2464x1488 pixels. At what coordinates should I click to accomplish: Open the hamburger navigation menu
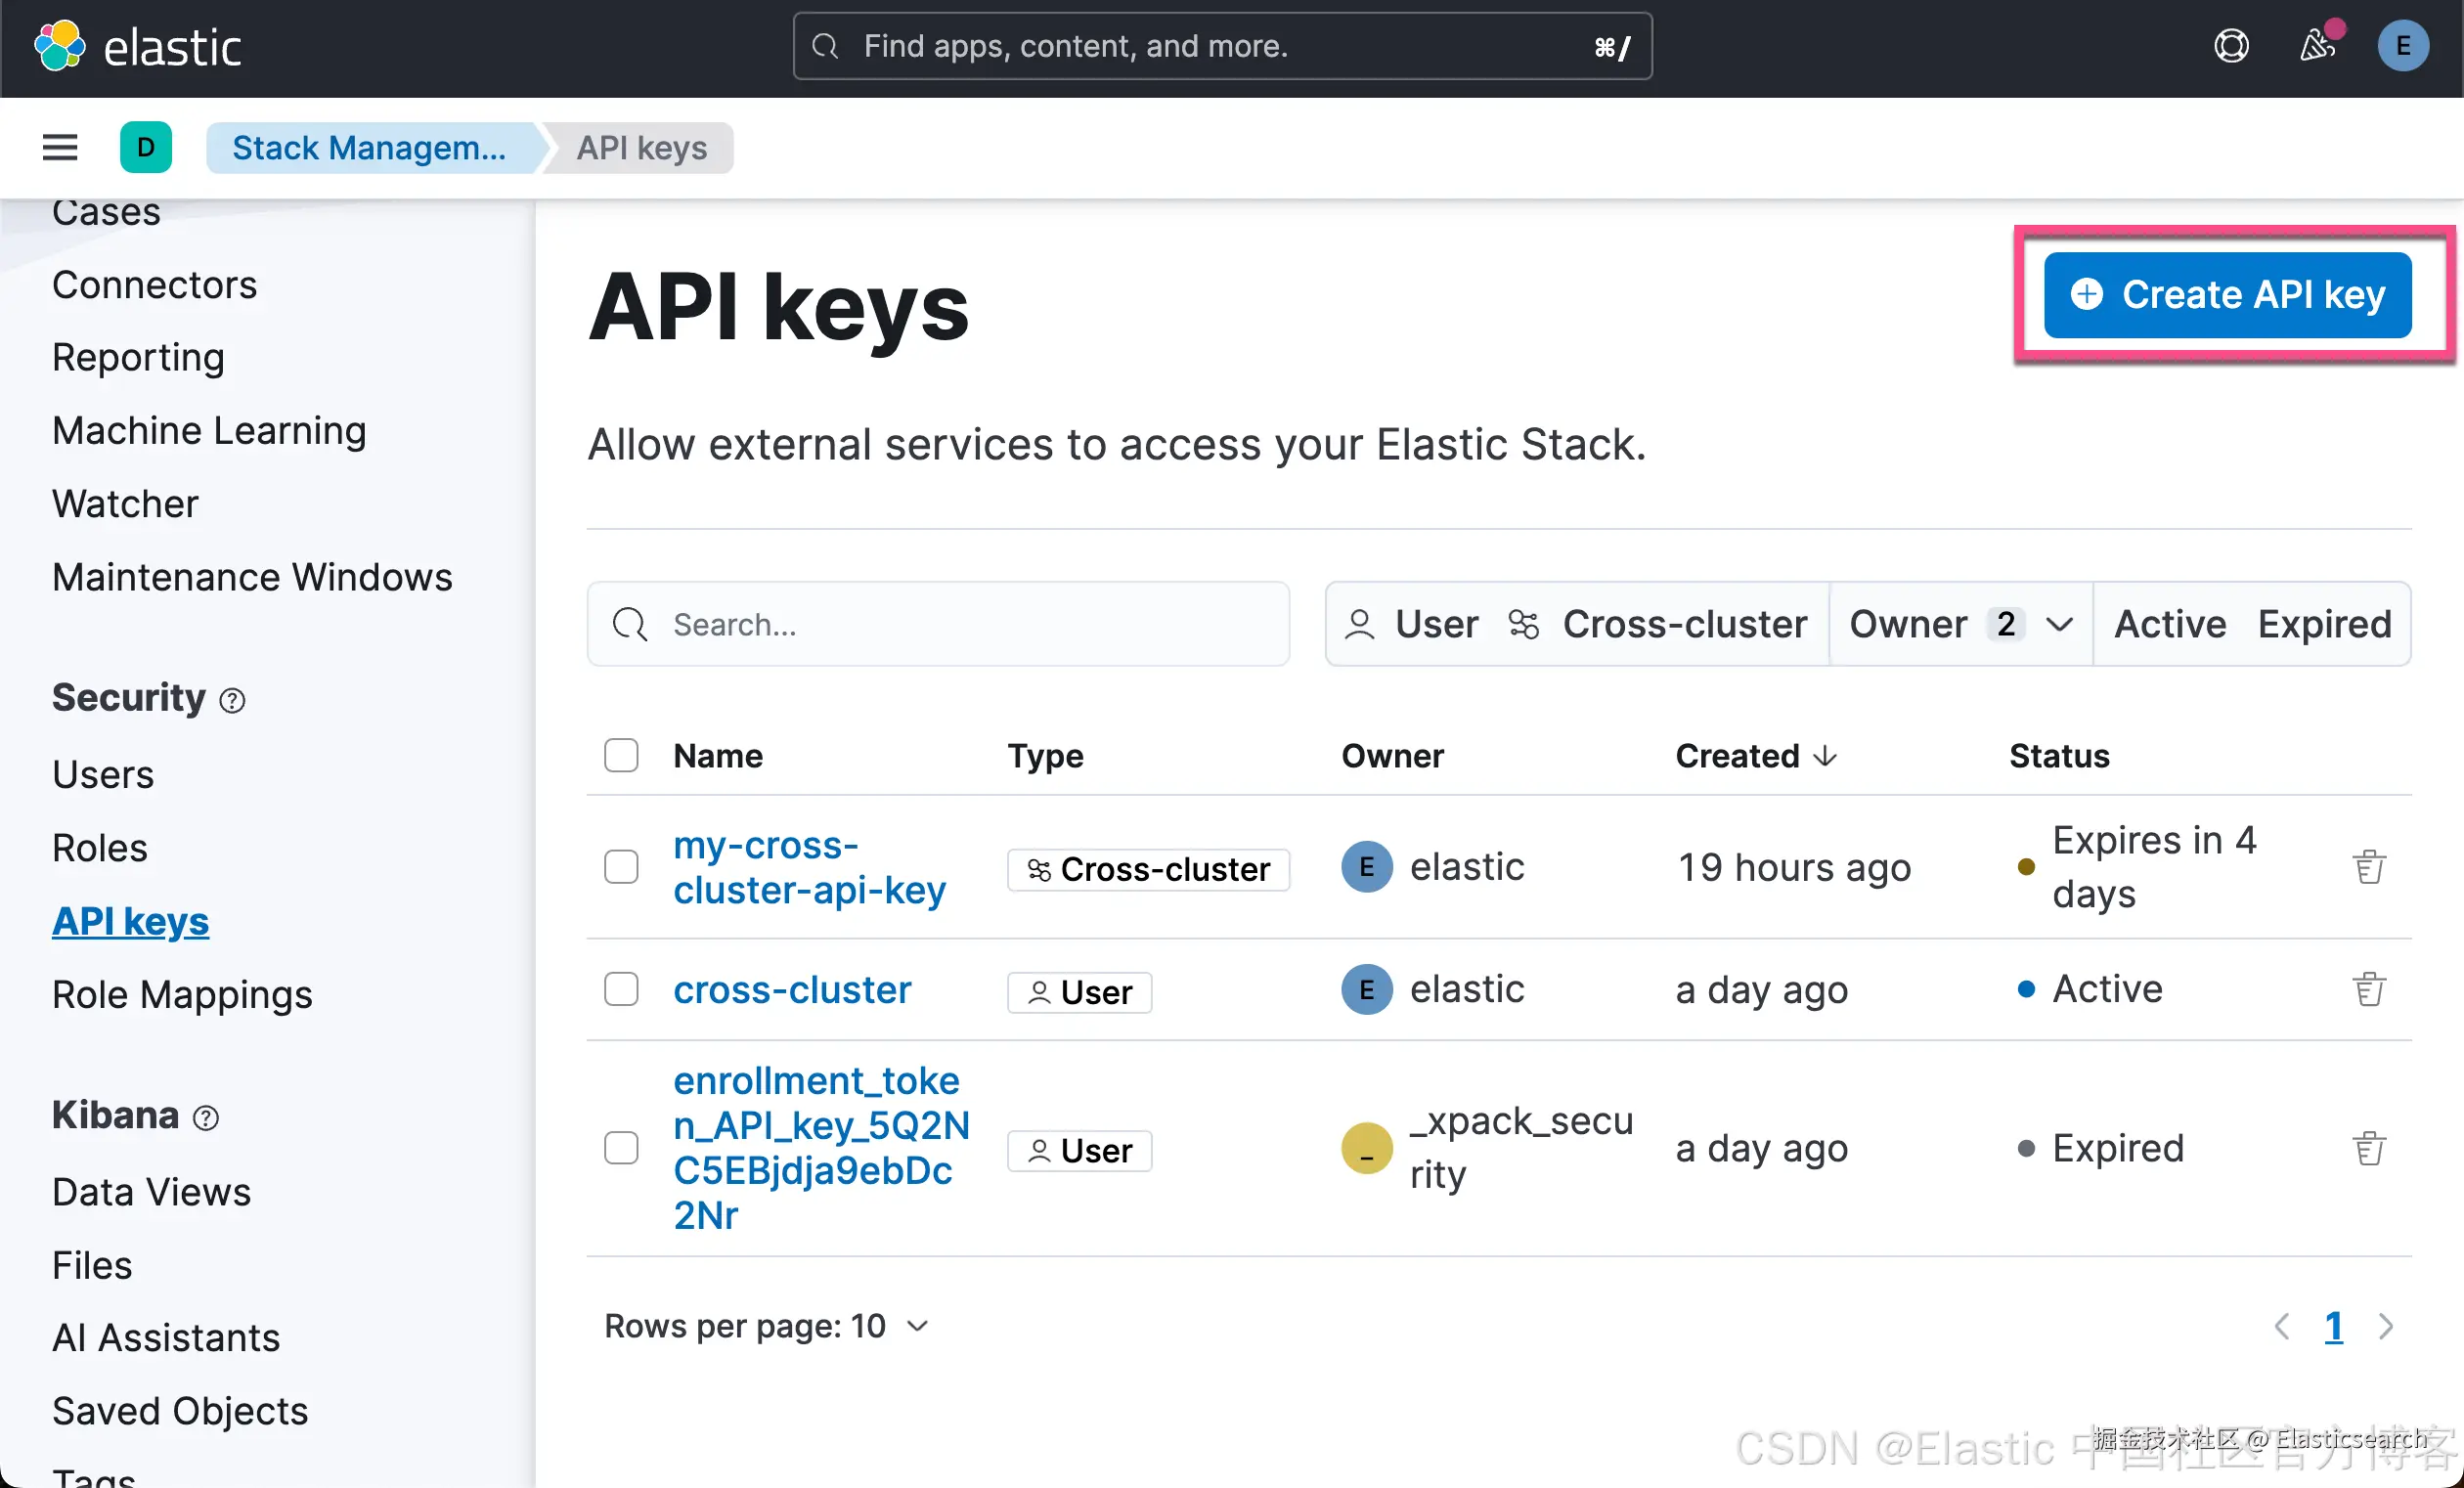pyautogui.click(x=60, y=148)
